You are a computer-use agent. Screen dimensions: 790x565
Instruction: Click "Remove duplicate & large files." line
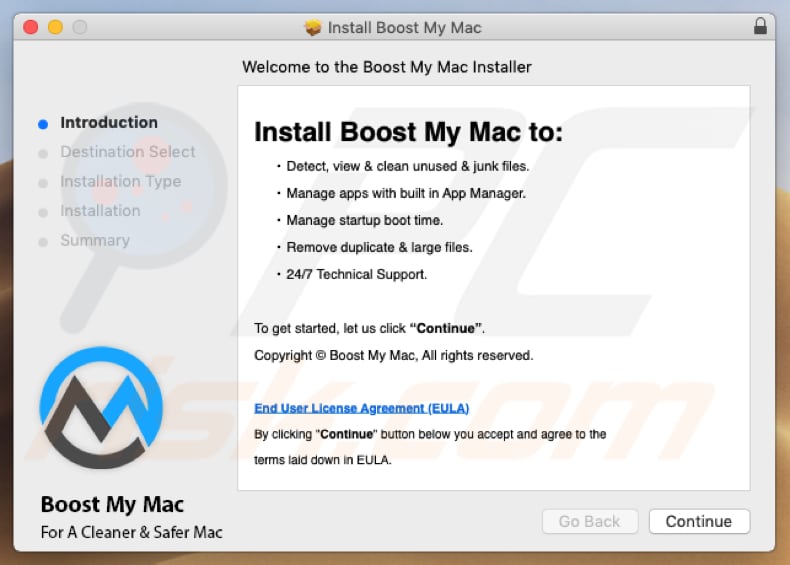tap(379, 247)
